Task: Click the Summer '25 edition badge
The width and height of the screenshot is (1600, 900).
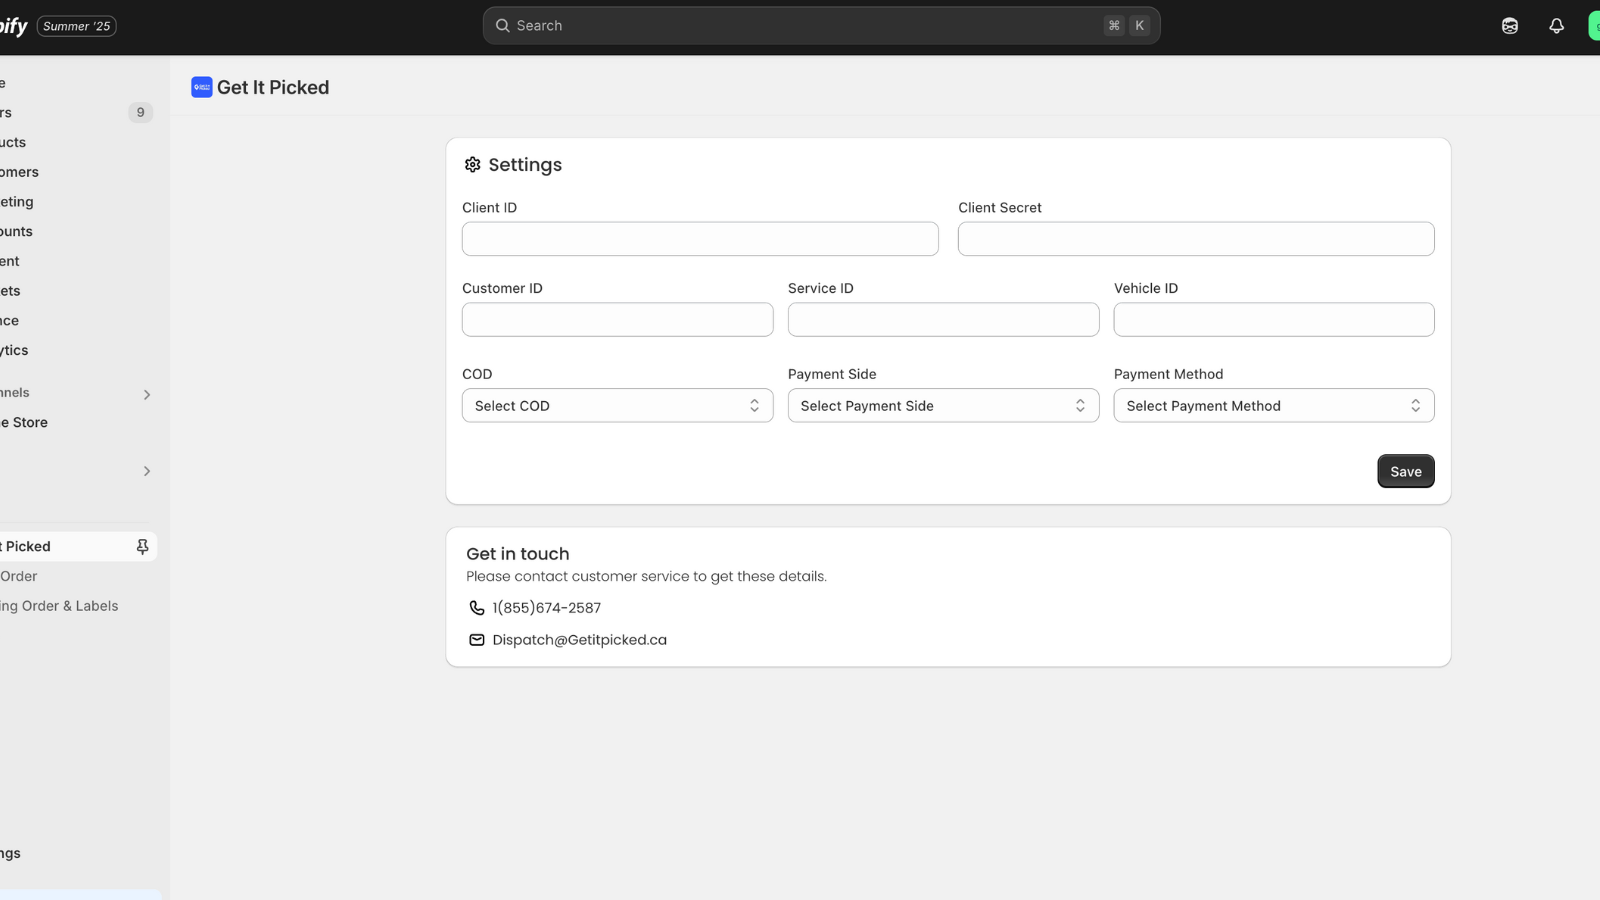Action: coord(77,26)
